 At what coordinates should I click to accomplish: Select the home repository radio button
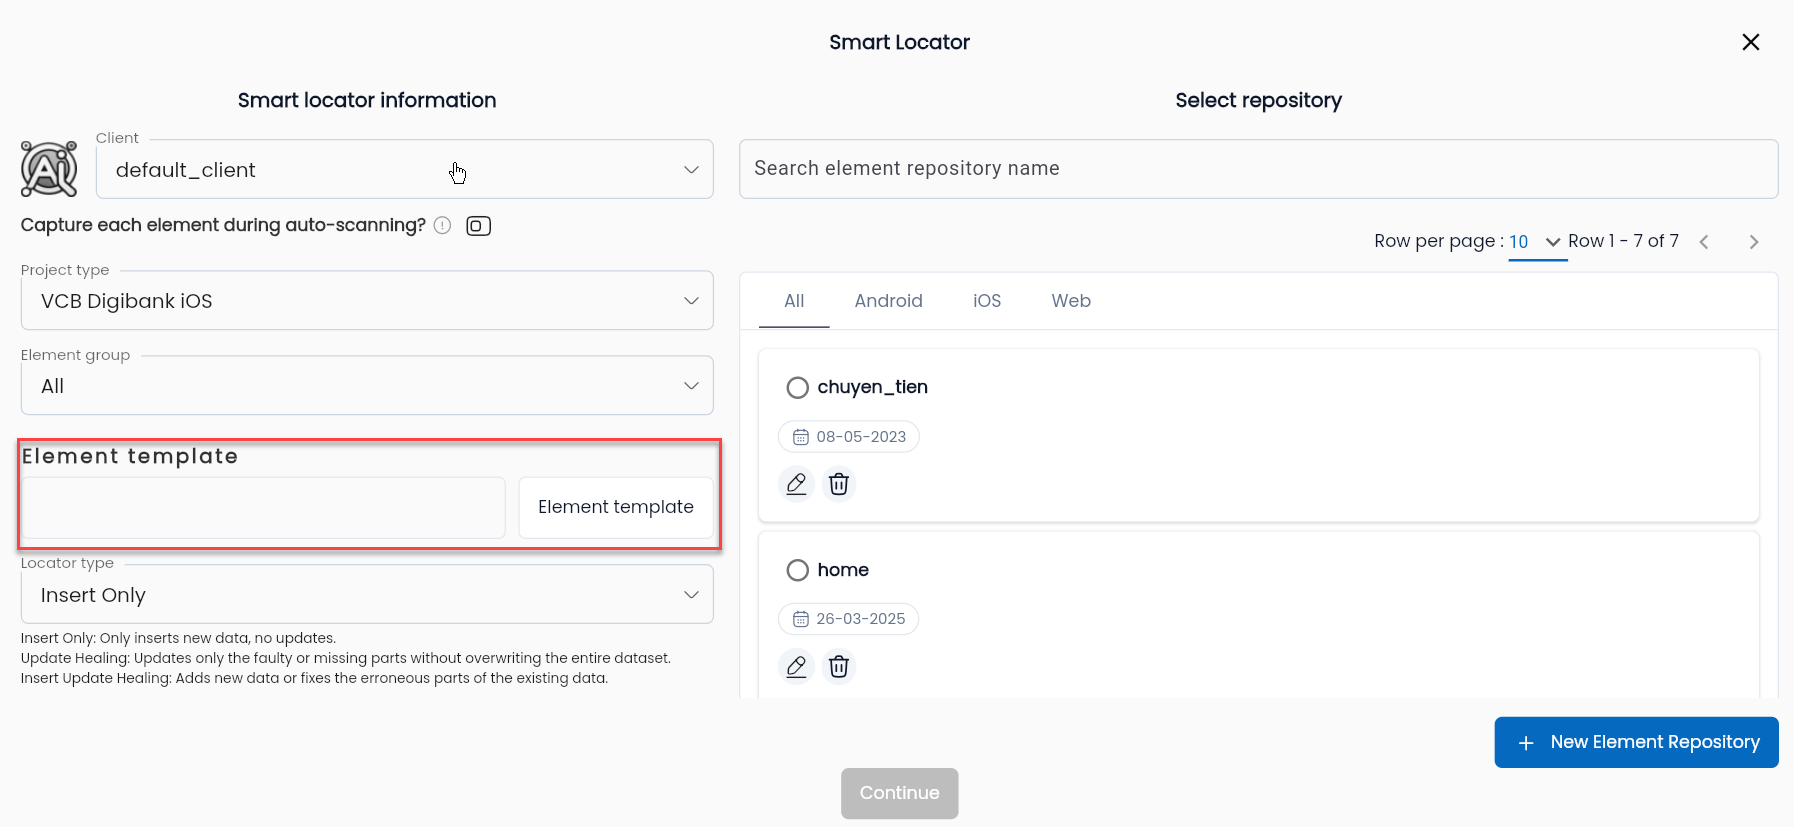[797, 570]
